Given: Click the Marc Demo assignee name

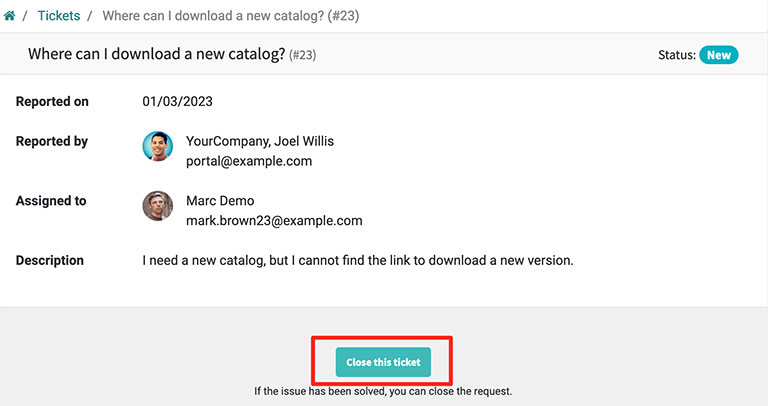Looking at the screenshot, I should pyautogui.click(x=220, y=201).
